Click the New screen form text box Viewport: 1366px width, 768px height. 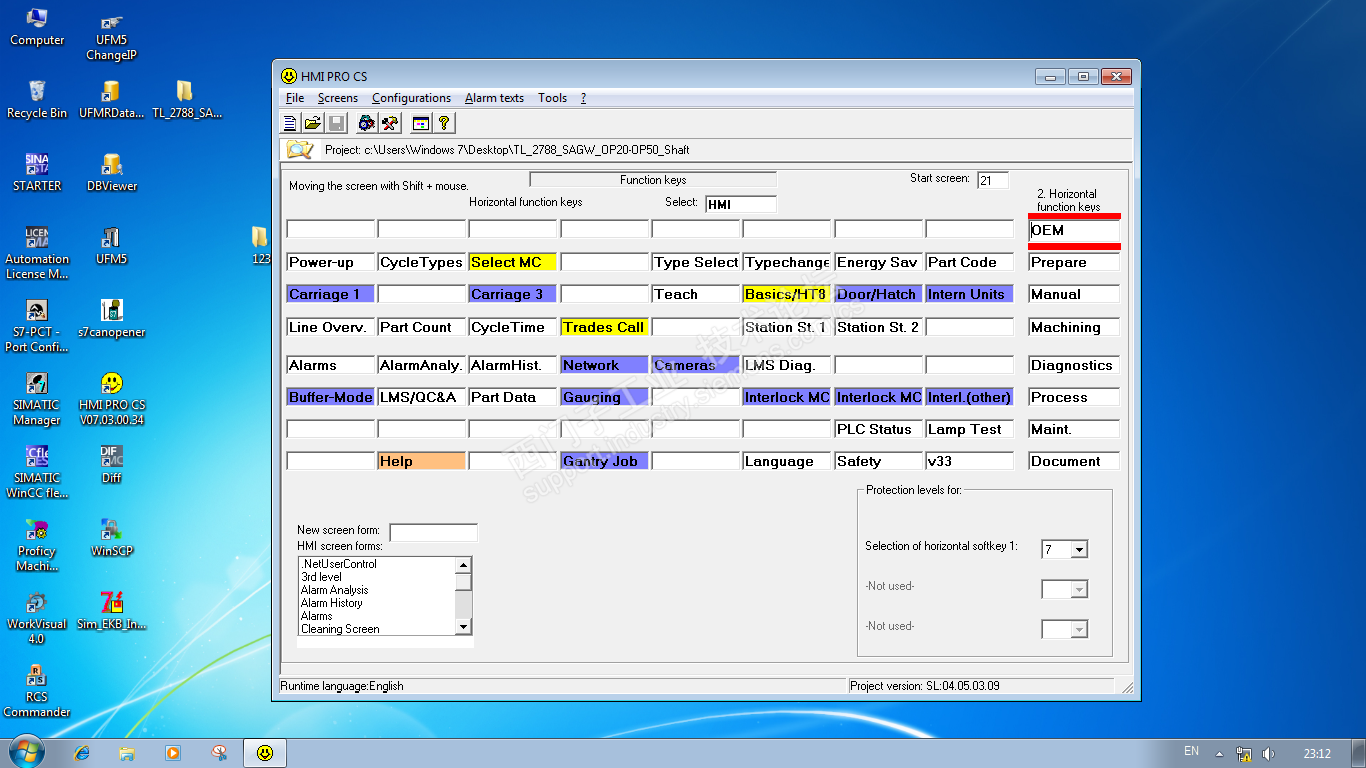(x=433, y=532)
